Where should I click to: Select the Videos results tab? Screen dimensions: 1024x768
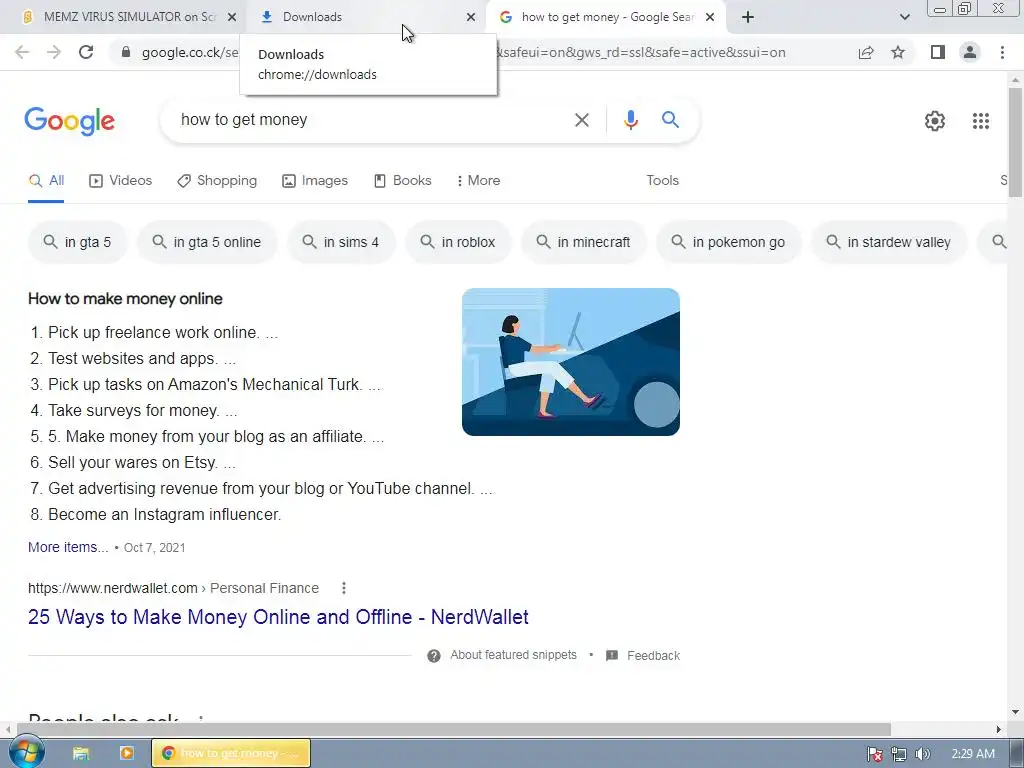(x=120, y=181)
